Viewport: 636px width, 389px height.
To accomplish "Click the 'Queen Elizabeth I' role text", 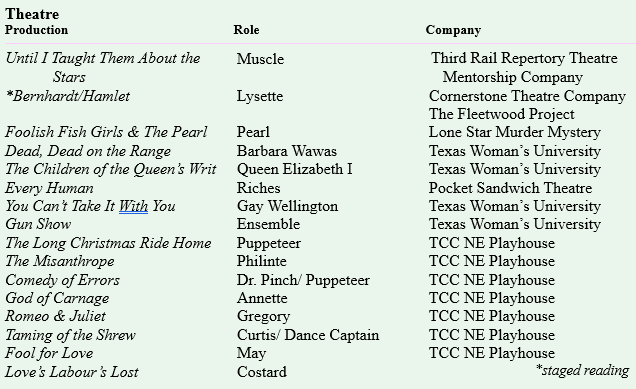I will pyautogui.click(x=294, y=169).
